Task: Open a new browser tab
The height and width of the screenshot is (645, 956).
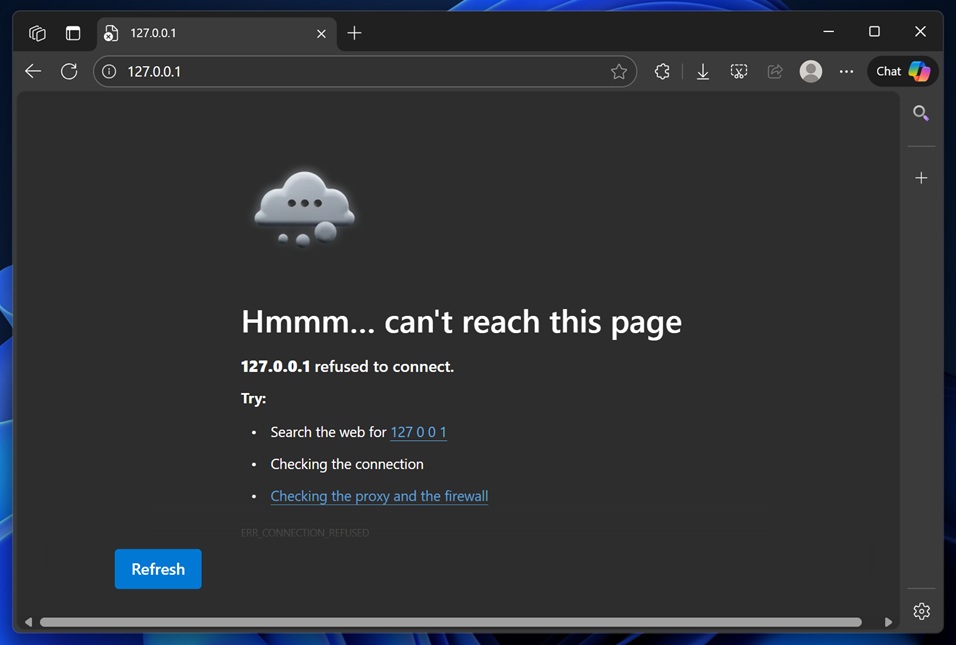Action: coord(354,33)
